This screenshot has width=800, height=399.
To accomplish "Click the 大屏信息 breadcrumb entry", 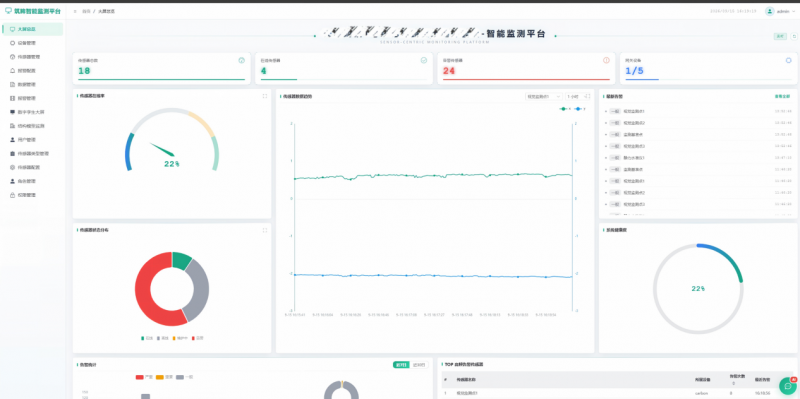I will 106,11.
